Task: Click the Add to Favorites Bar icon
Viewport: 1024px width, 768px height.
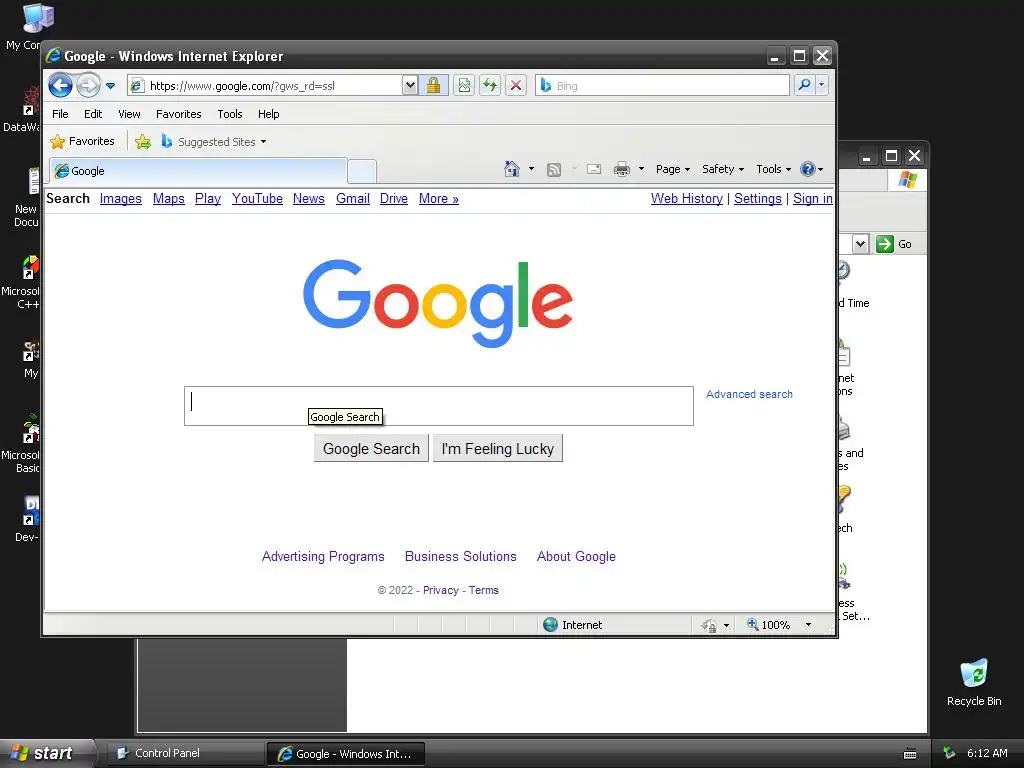Action: pos(143,142)
